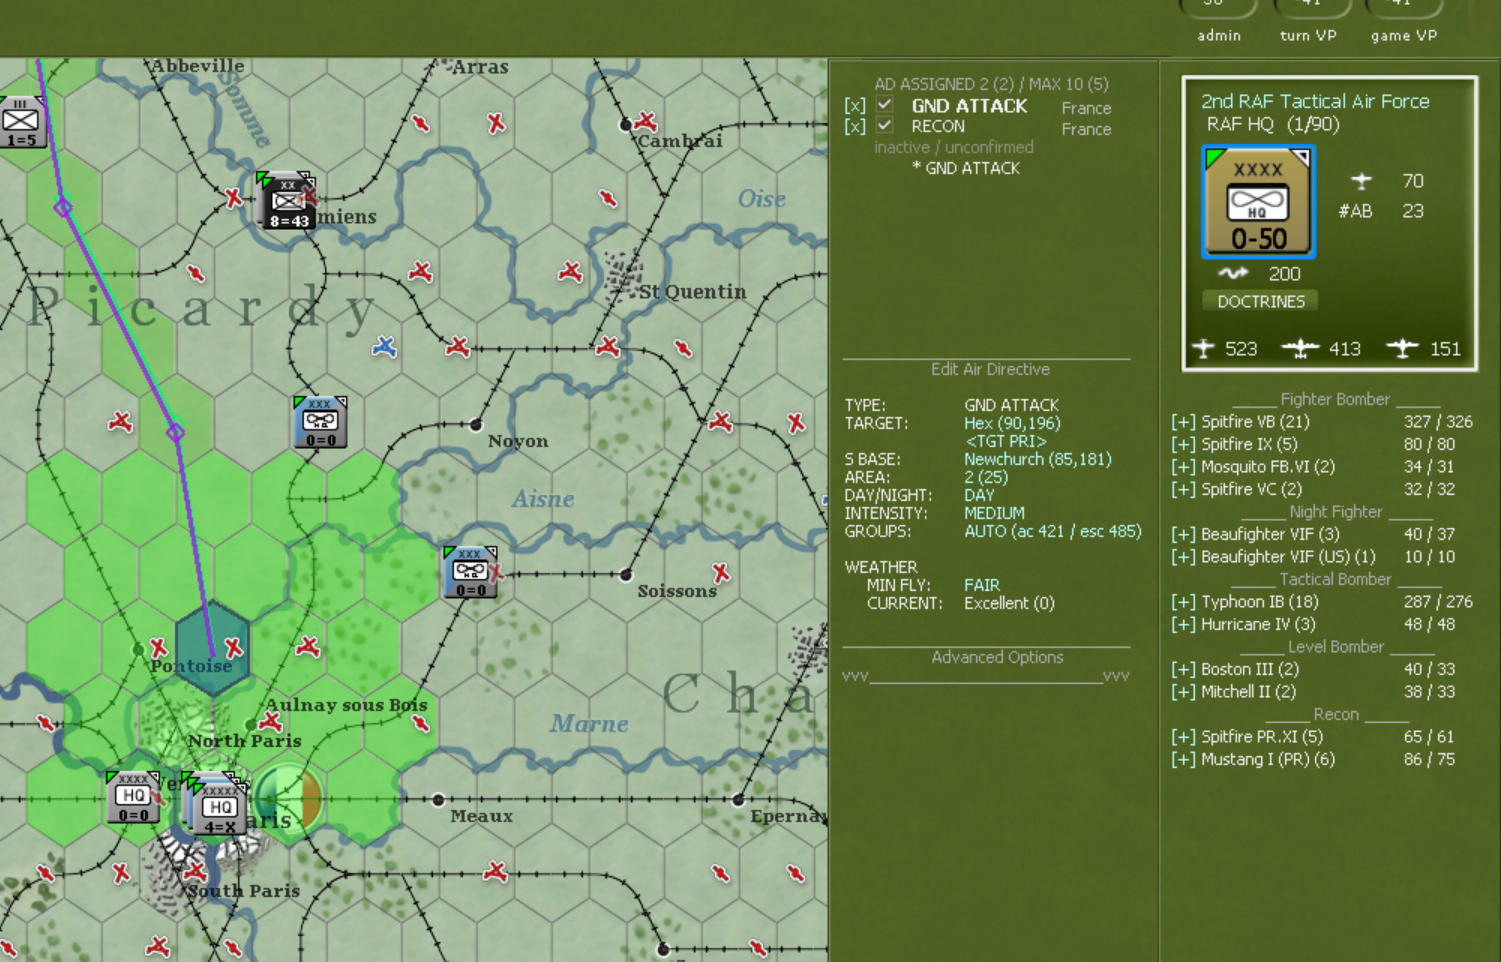
Task: Toggle the DAY/NIGHT setting DAY
Action: pyautogui.click(x=979, y=495)
